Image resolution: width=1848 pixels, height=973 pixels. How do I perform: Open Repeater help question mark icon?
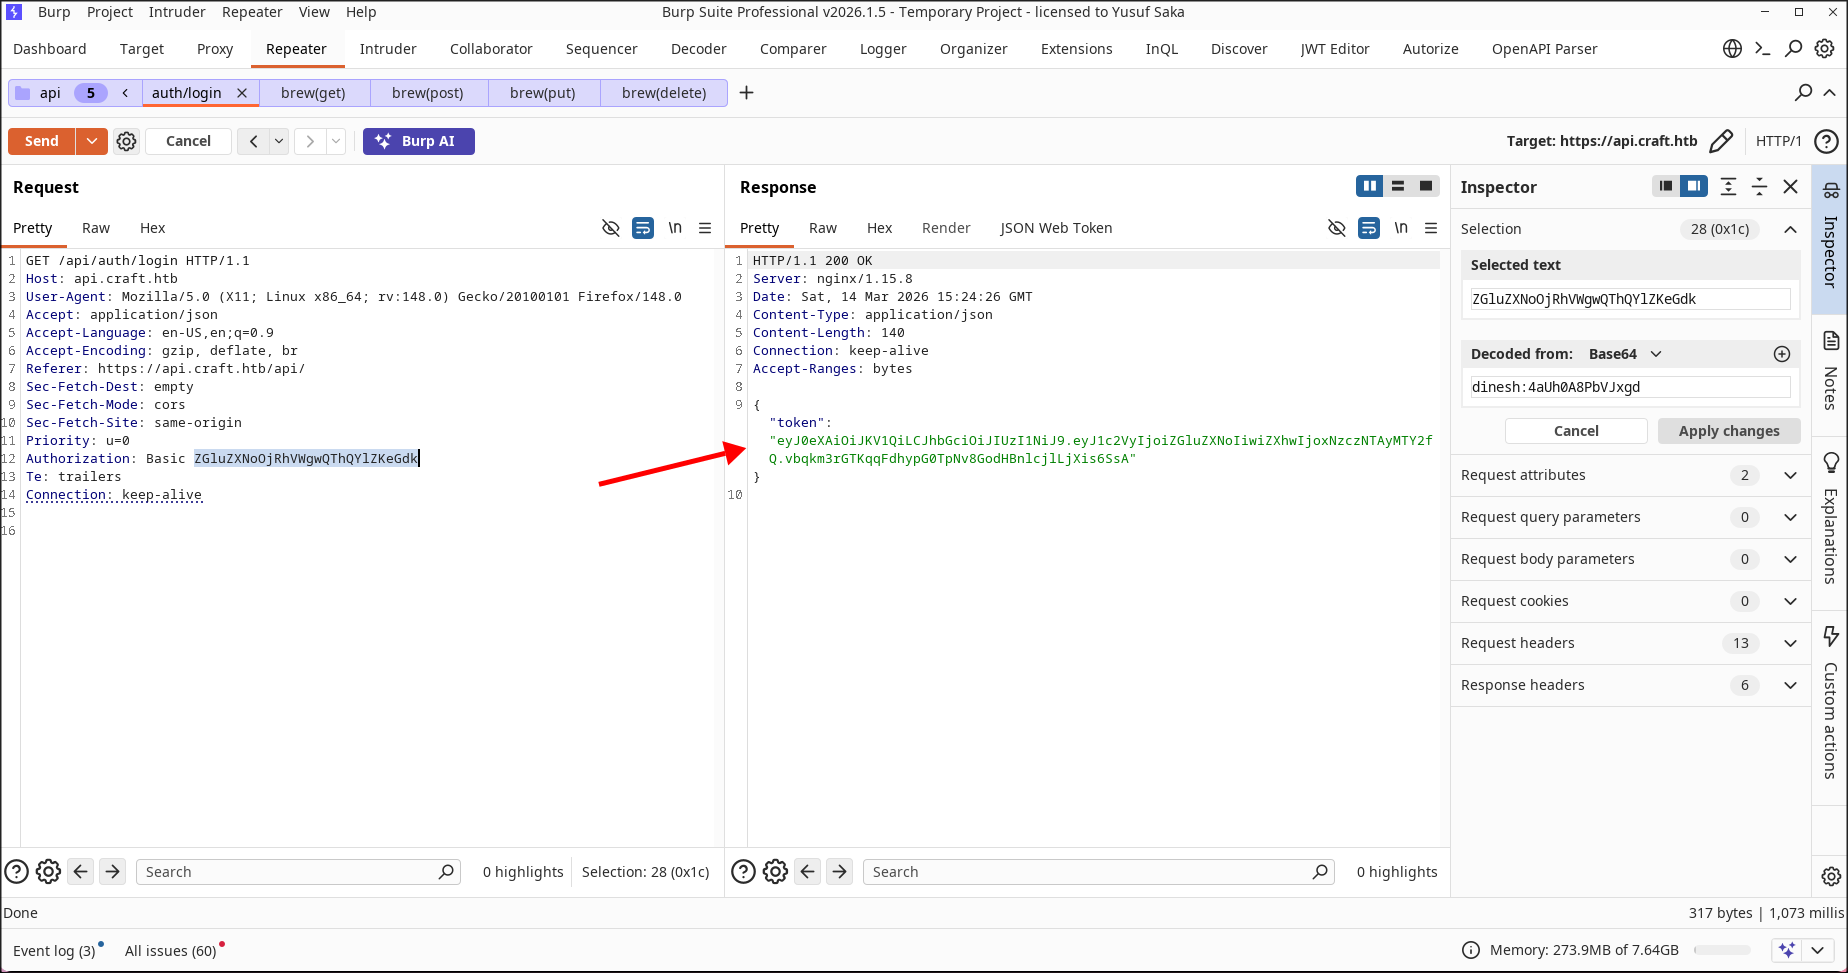pyautogui.click(x=1826, y=141)
